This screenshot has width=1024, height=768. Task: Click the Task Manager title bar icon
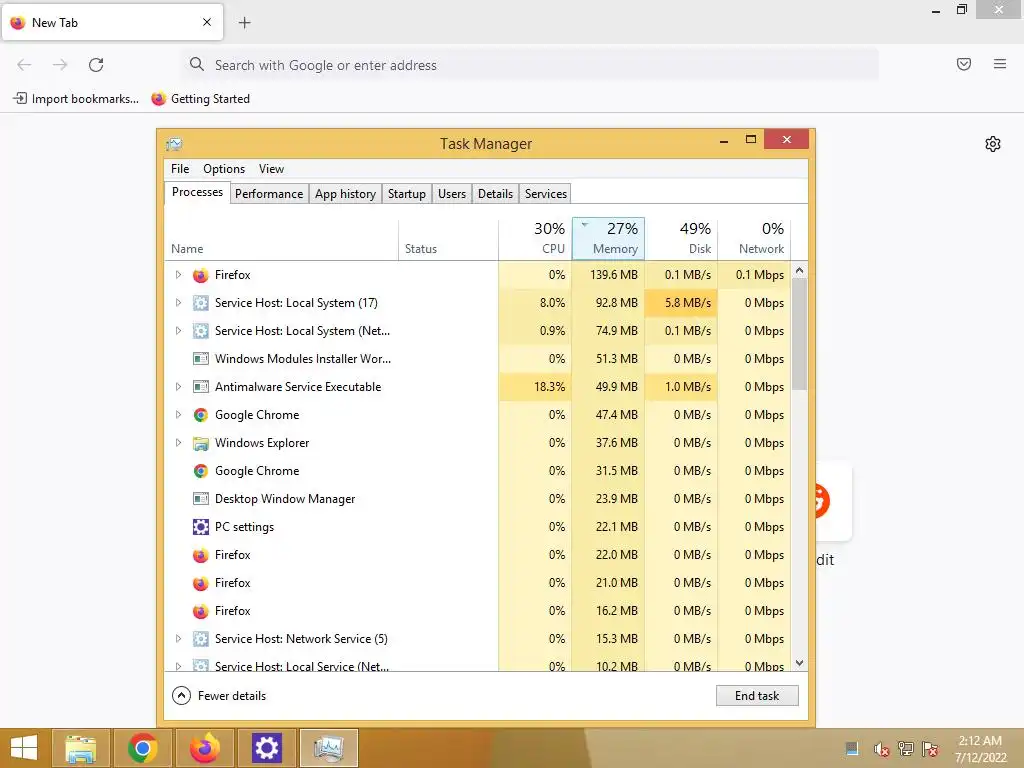tap(174, 144)
